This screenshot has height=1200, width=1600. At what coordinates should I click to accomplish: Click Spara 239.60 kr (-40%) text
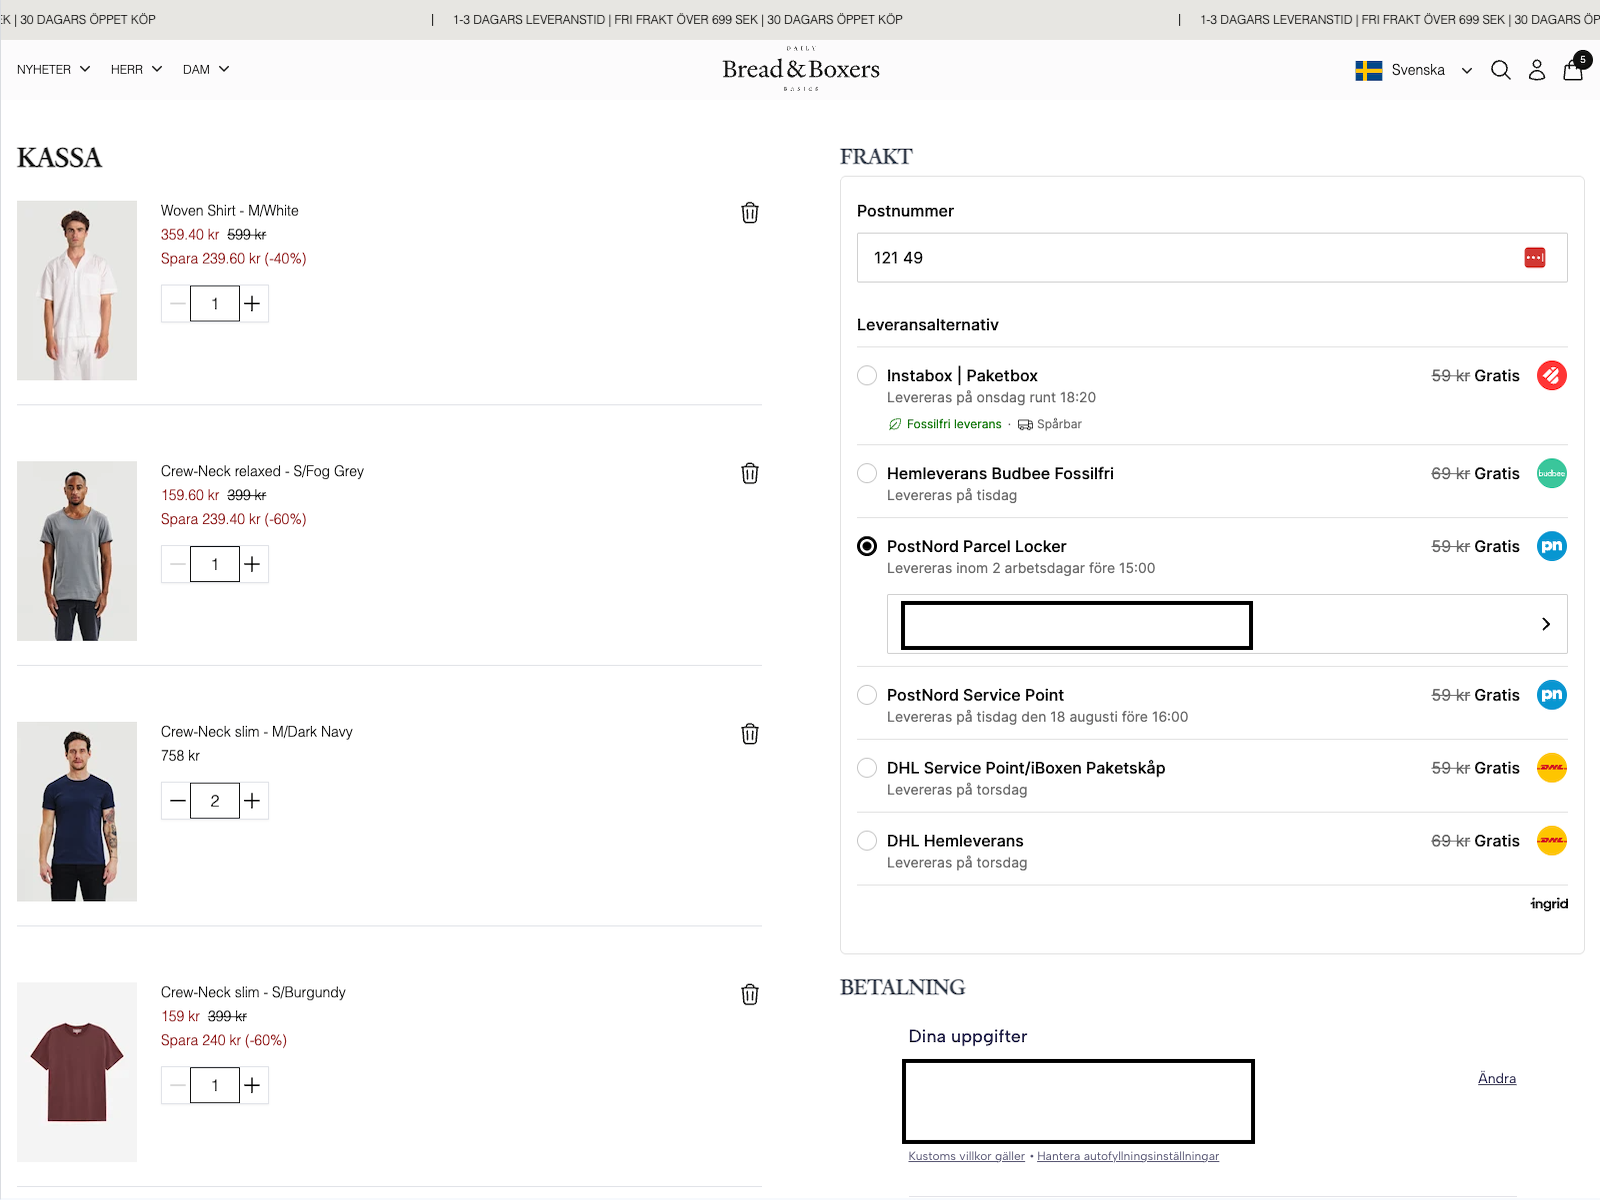point(234,259)
